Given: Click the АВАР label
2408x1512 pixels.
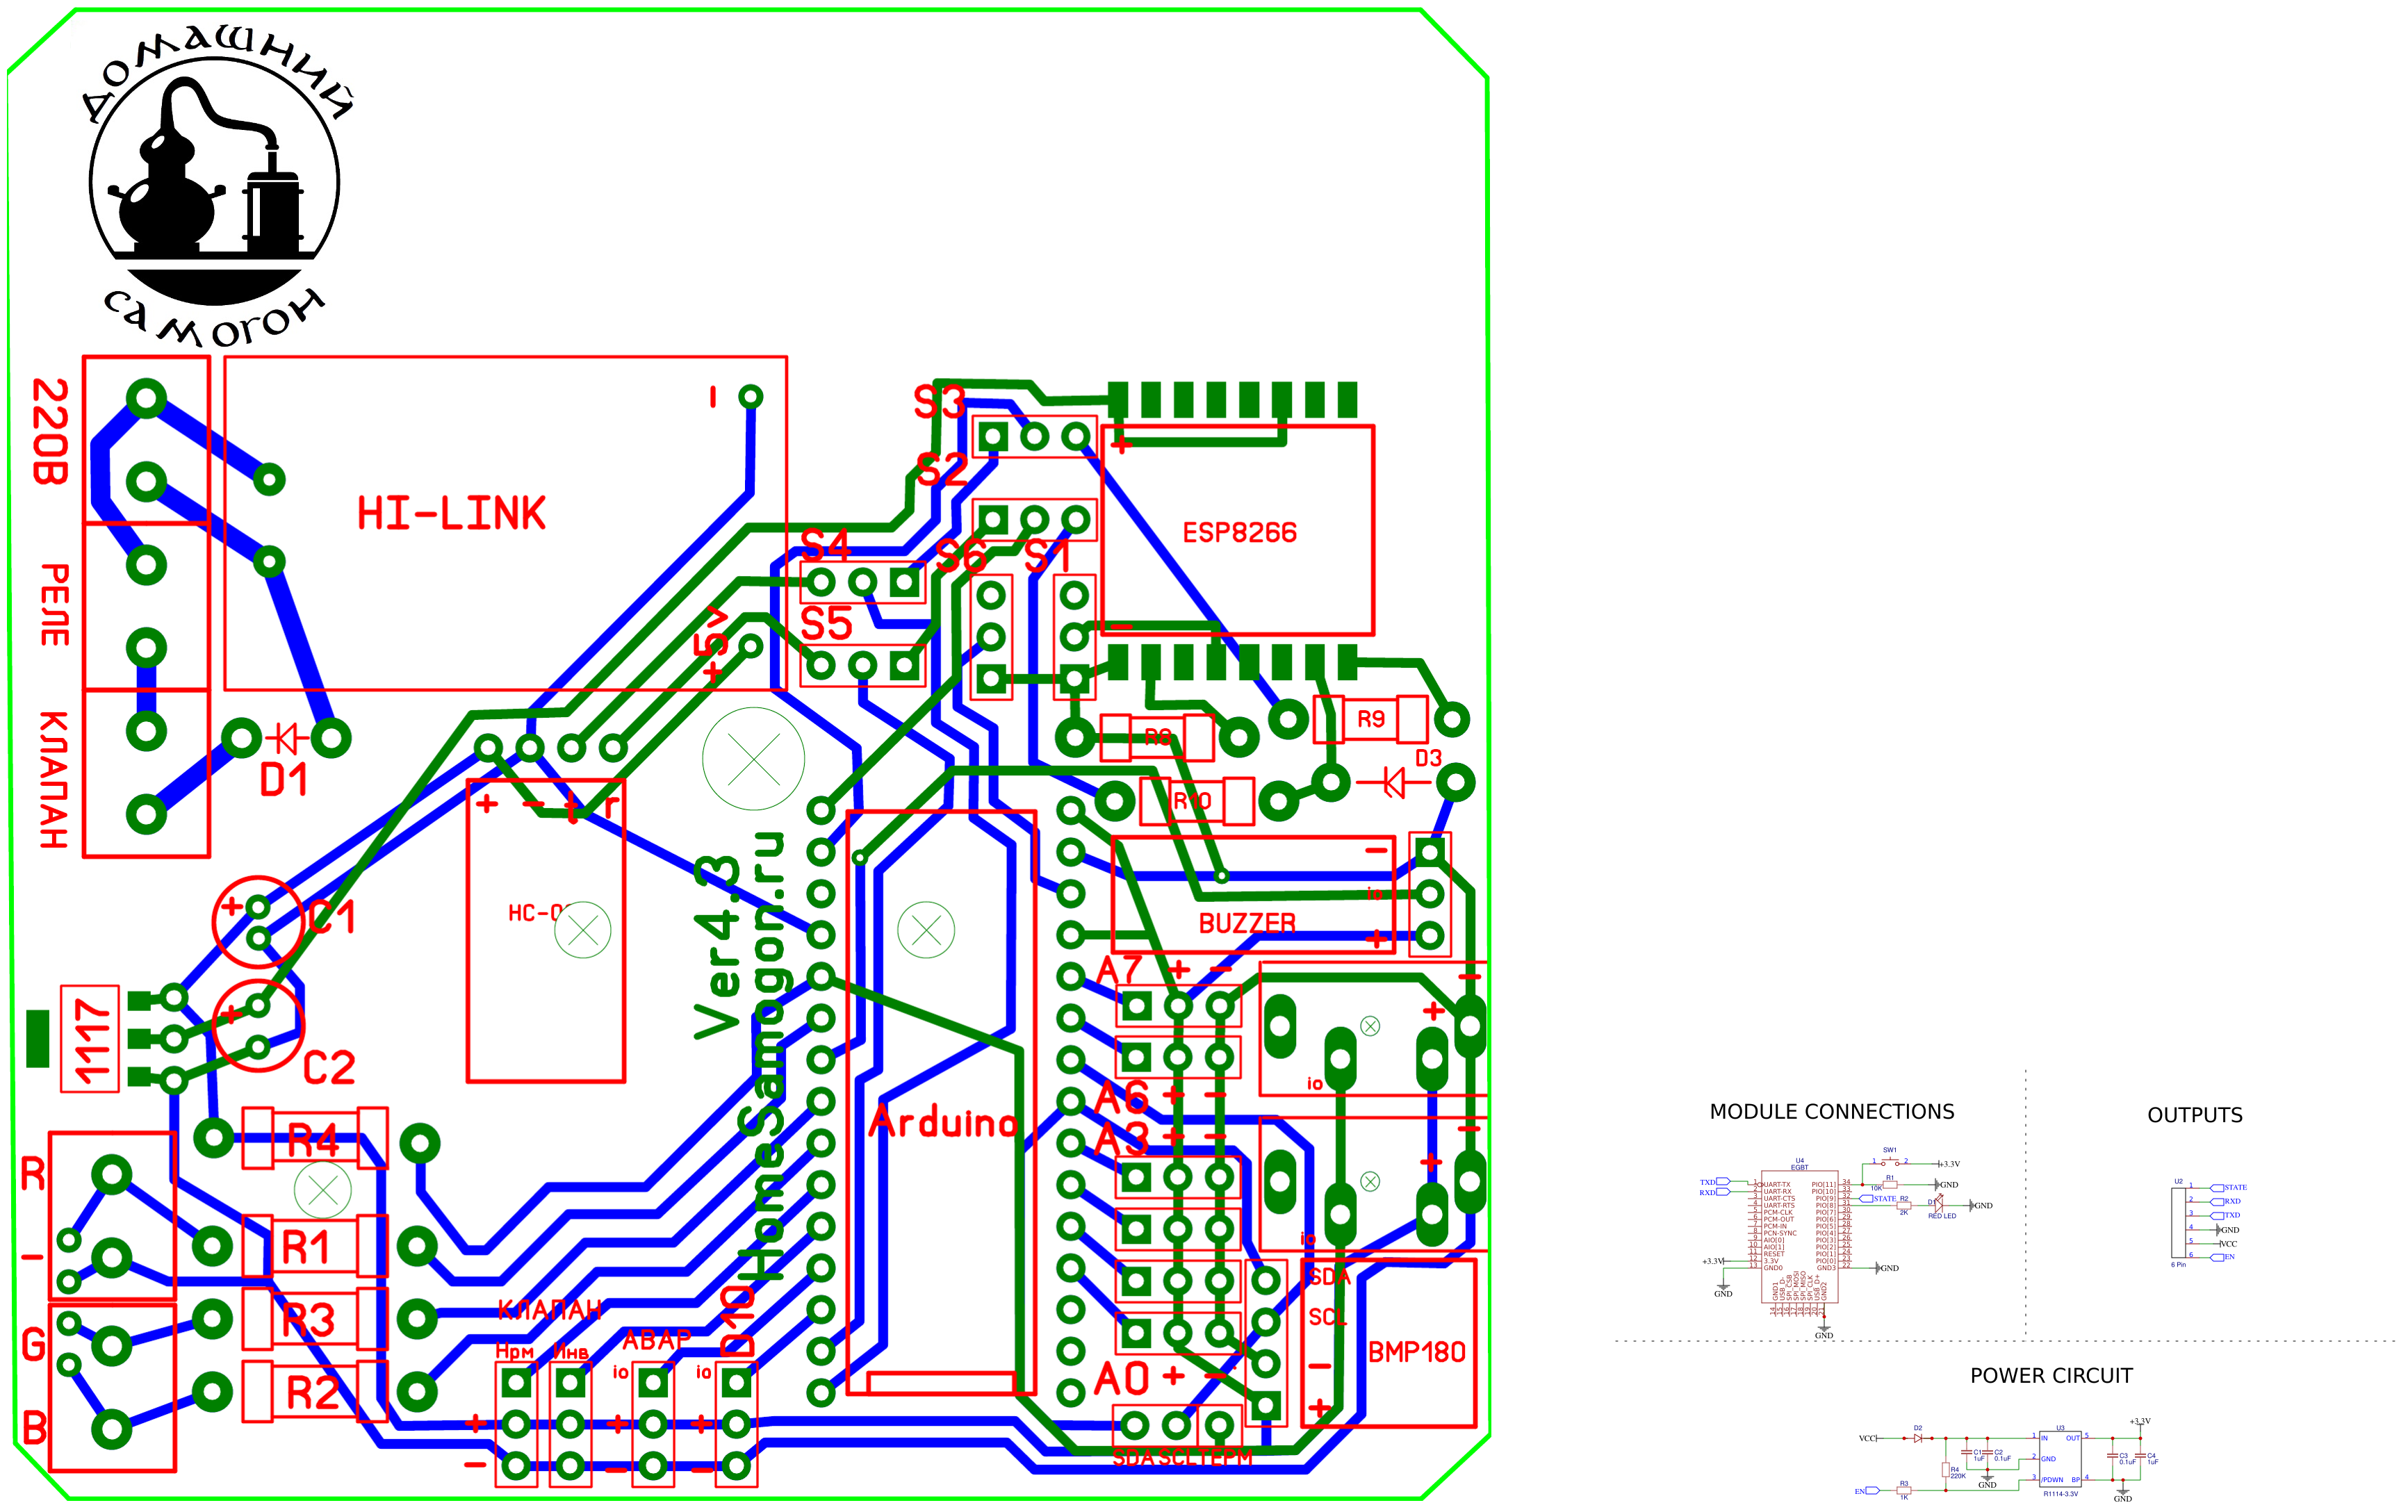Looking at the screenshot, I should pyautogui.click(x=657, y=1340).
